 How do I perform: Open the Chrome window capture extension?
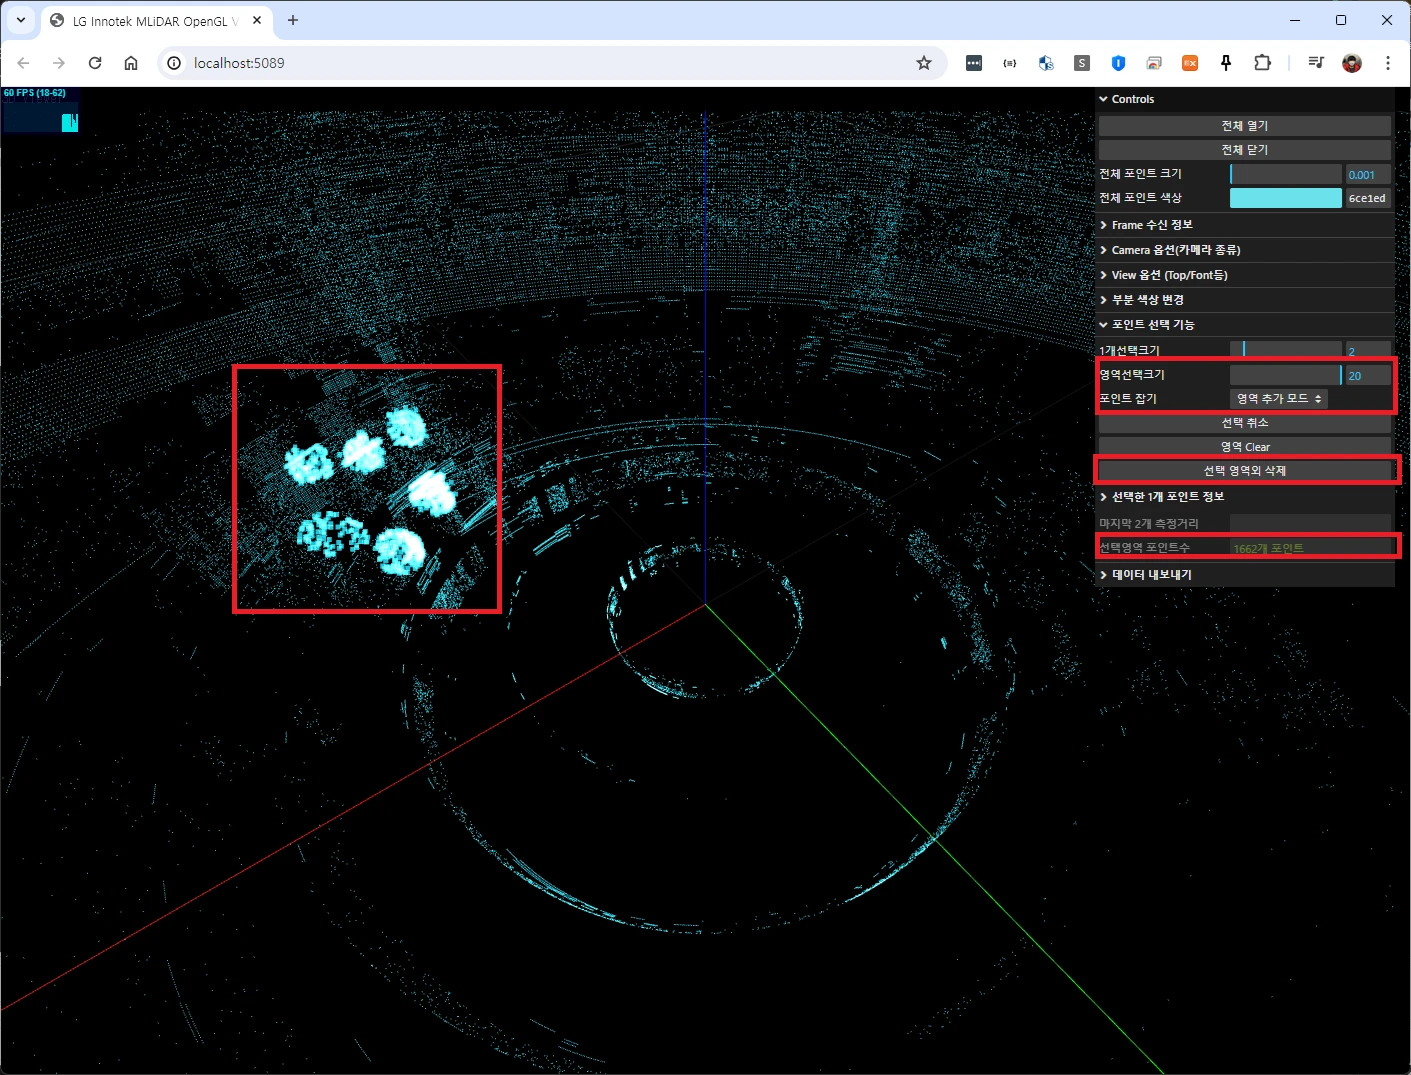pos(1154,63)
